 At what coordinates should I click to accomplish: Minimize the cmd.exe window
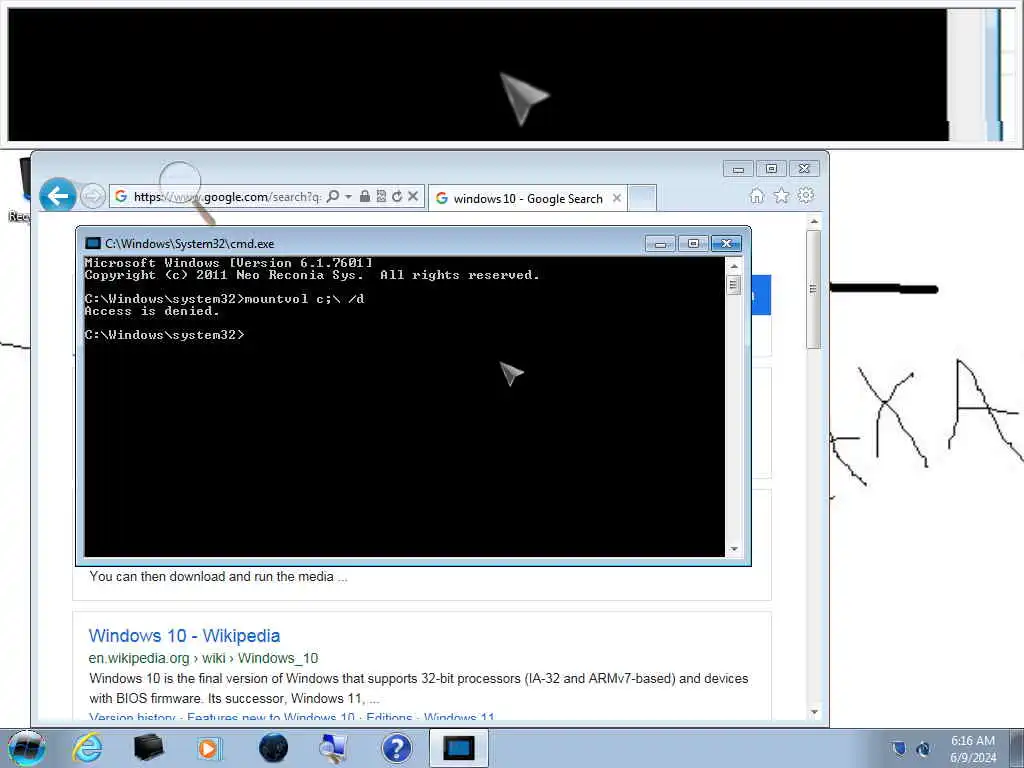(660, 244)
